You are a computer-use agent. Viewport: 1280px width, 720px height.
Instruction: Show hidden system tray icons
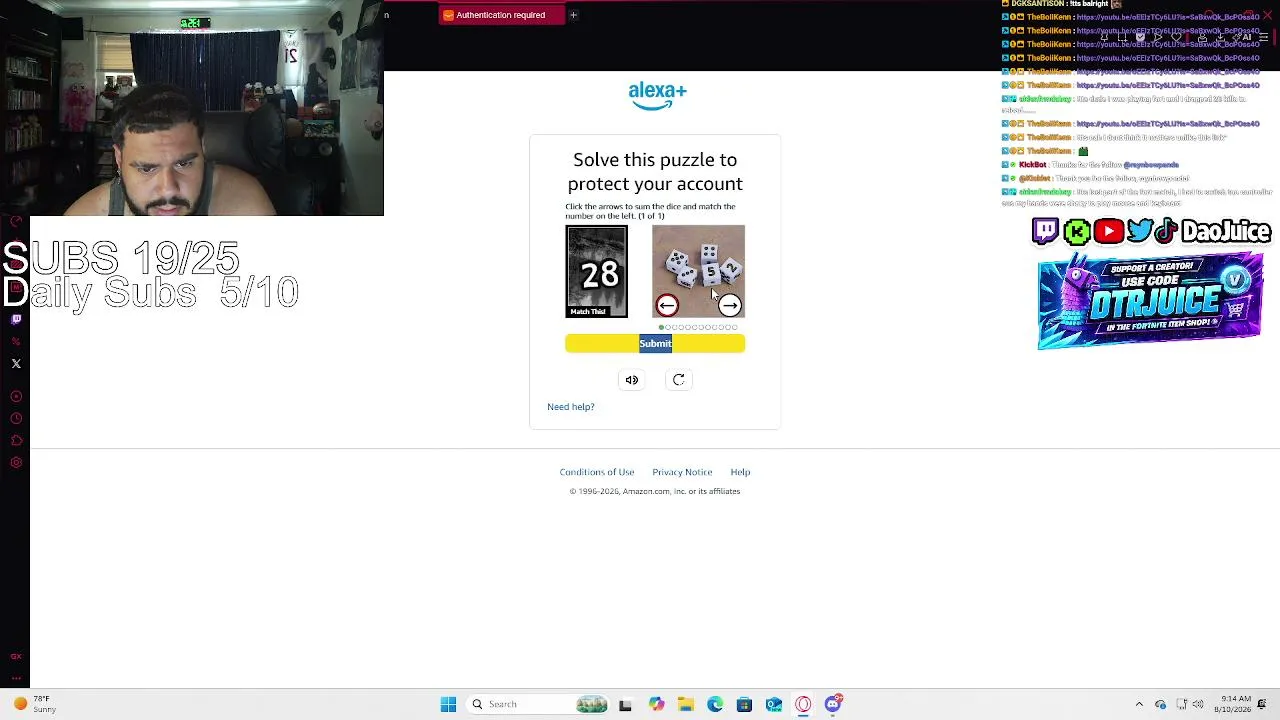point(1139,704)
